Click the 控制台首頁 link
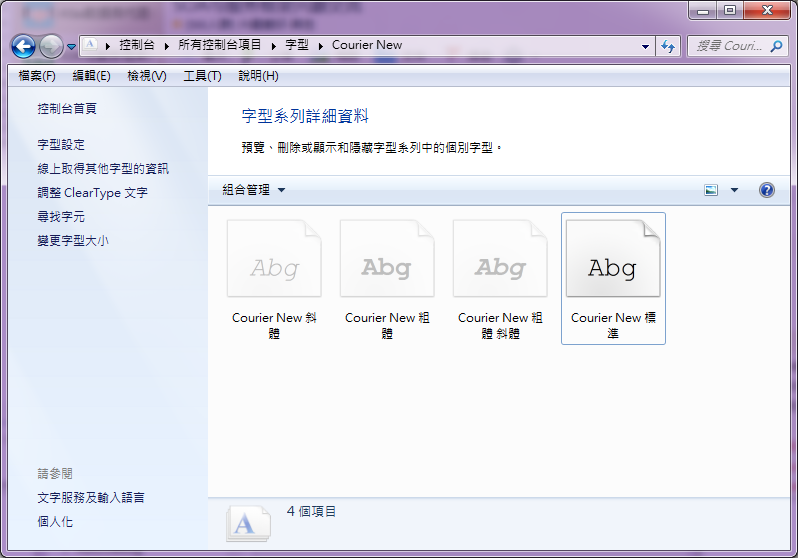Image resolution: width=798 pixels, height=558 pixels. click(x=67, y=109)
